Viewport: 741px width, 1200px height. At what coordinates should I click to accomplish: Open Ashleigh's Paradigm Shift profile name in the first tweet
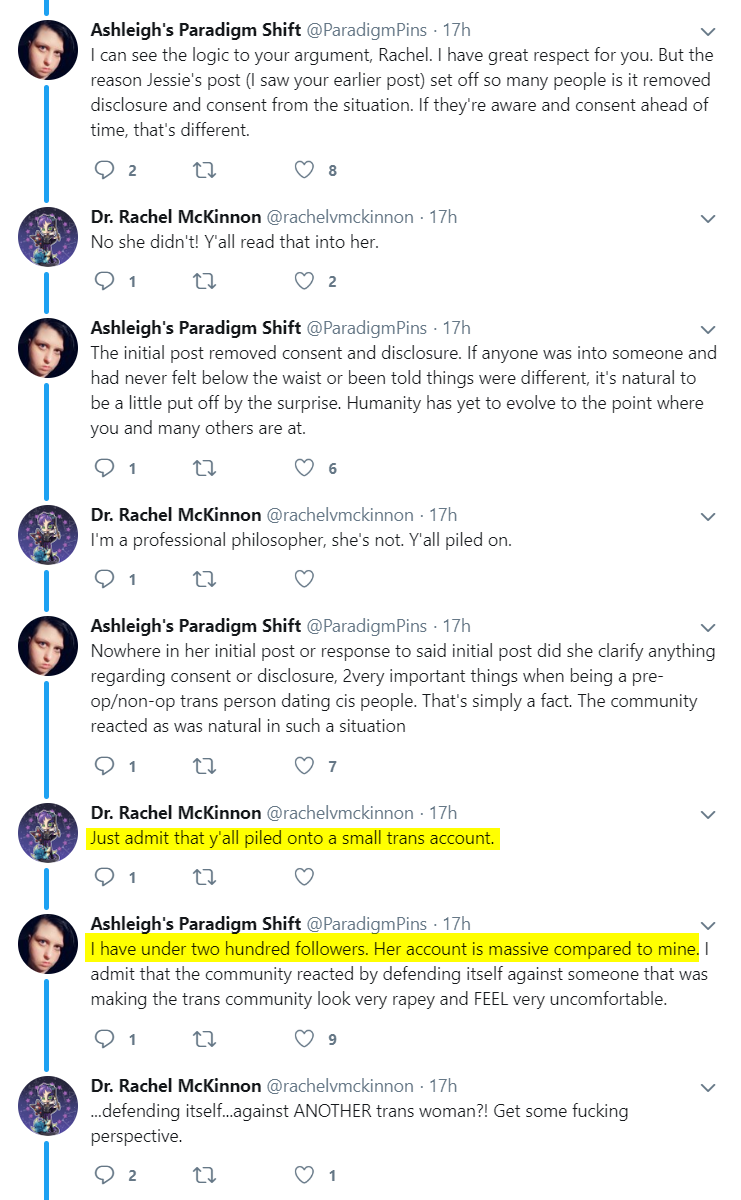(x=196, y=29)
